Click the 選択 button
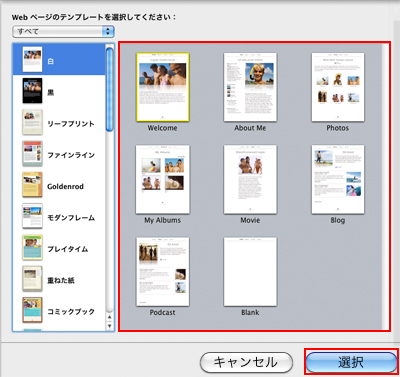 [351, 362]
